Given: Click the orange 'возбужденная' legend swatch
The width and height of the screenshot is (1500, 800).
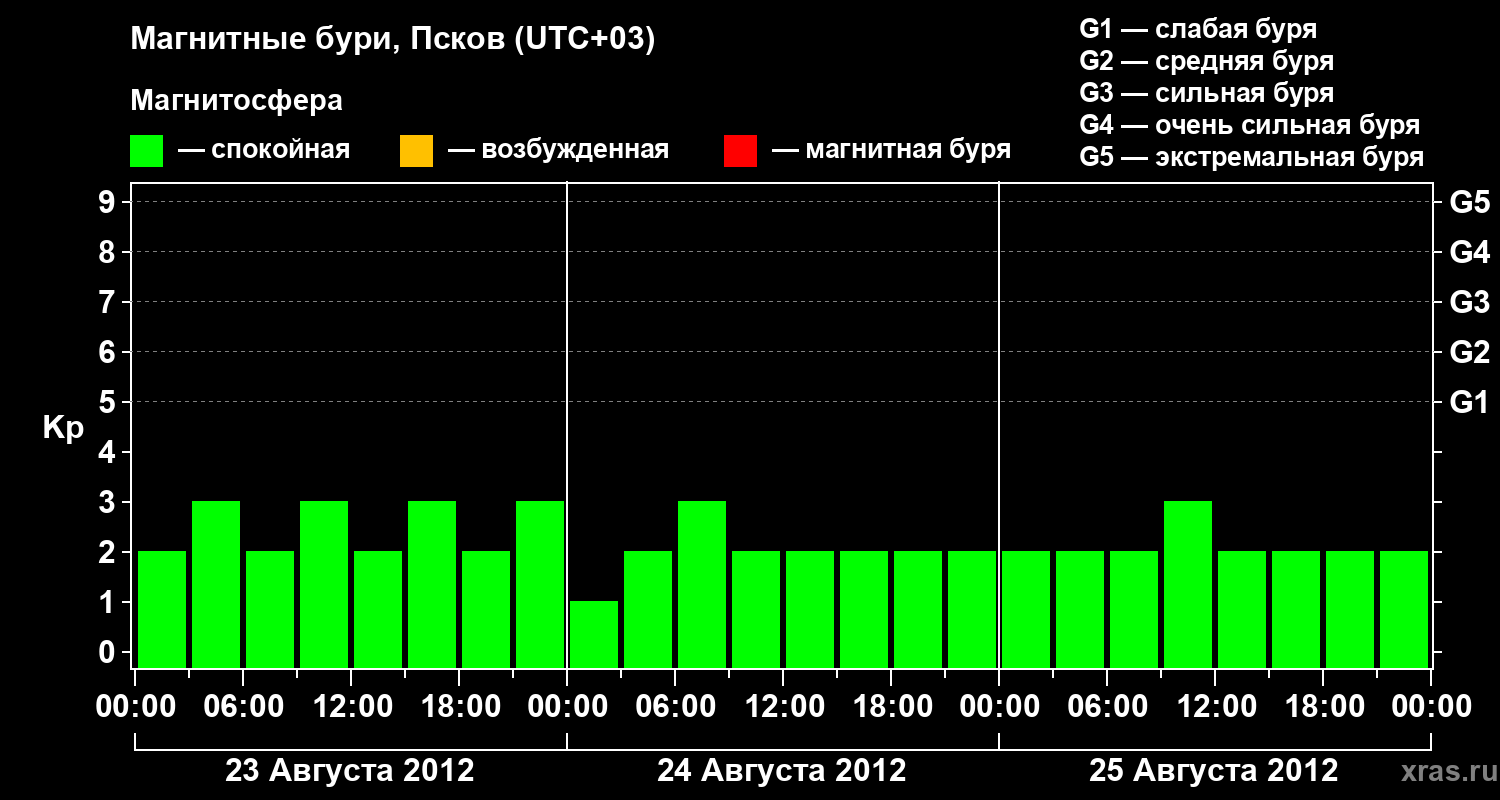Looking at the screenshot, I should click(416, 151).
